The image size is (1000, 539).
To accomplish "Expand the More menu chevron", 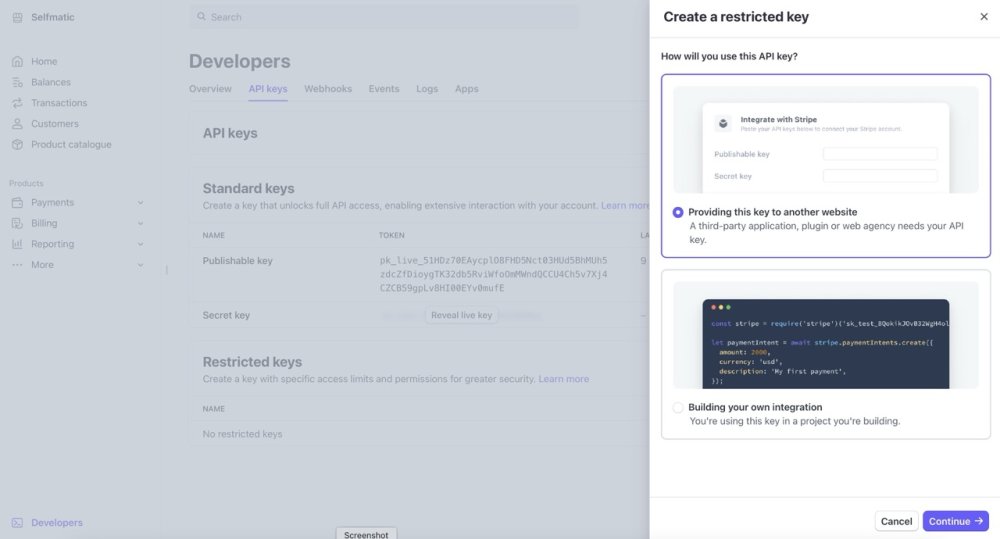I will point(140,265).
